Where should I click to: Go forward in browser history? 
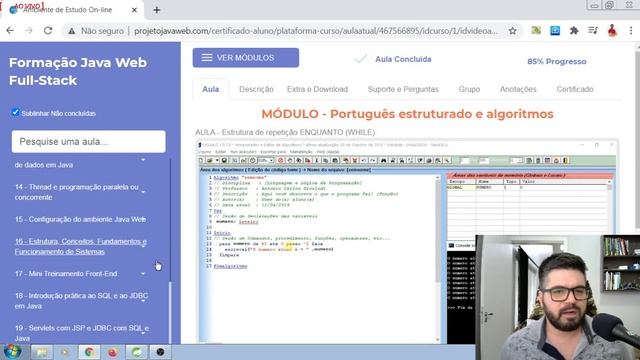(x=29, y=31)
